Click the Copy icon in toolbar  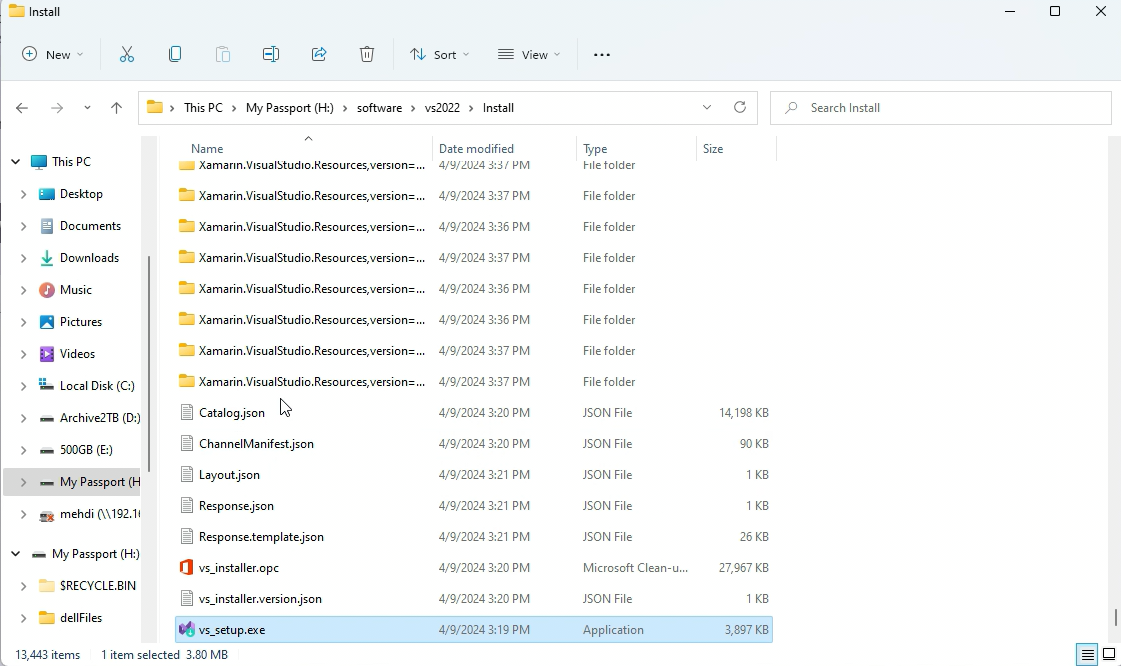pyautogui.click(x=174, y=54)
